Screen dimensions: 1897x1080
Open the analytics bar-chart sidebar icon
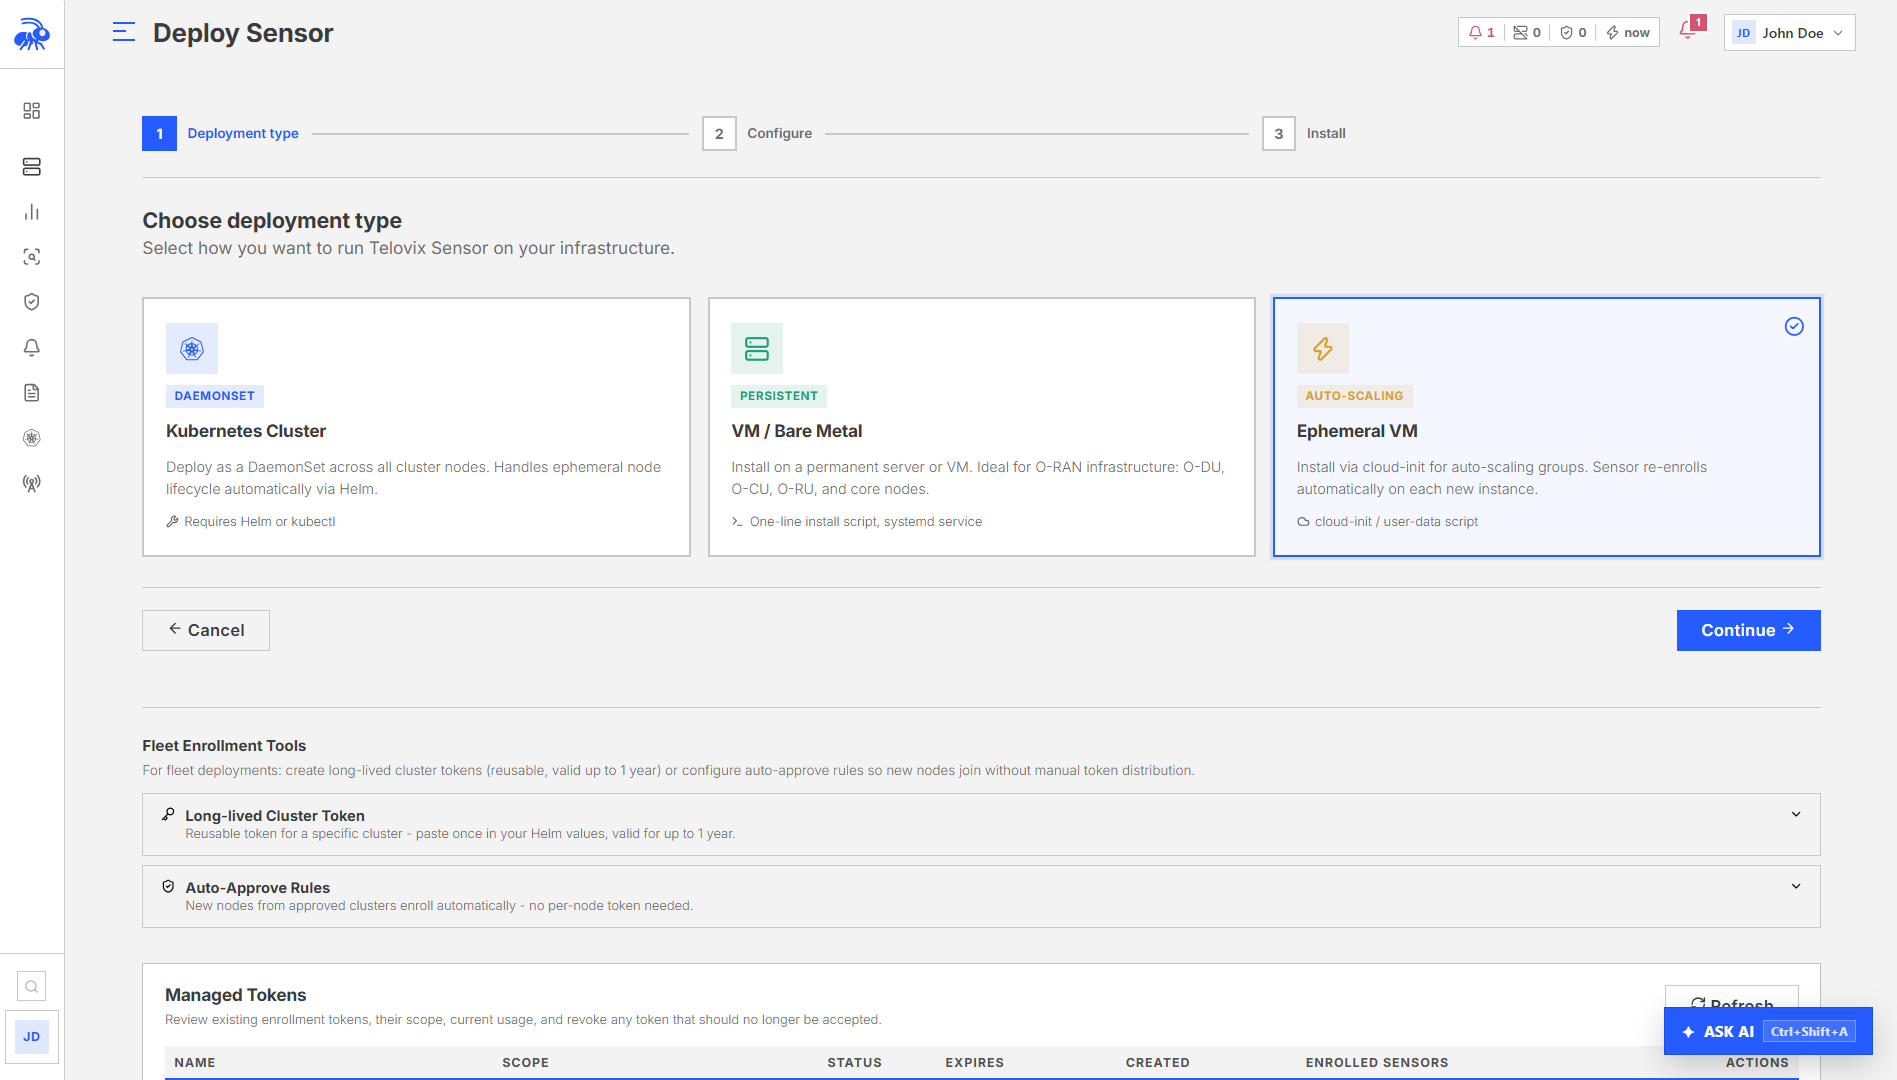tap(32, 212)
